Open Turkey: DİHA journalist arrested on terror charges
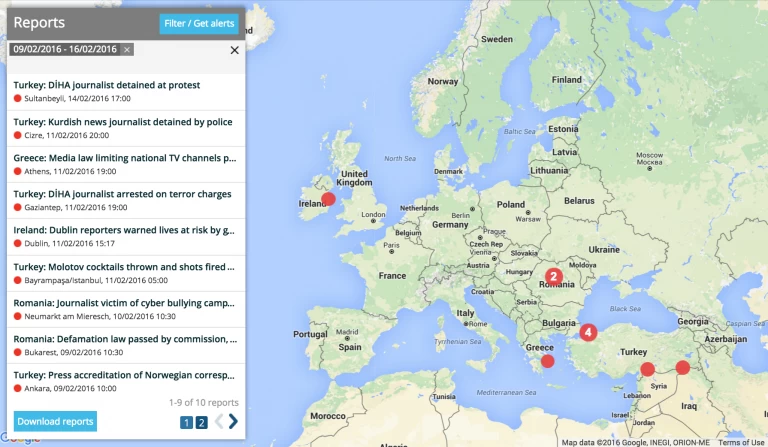The image size is (768, 447). [x=122, y=194]
